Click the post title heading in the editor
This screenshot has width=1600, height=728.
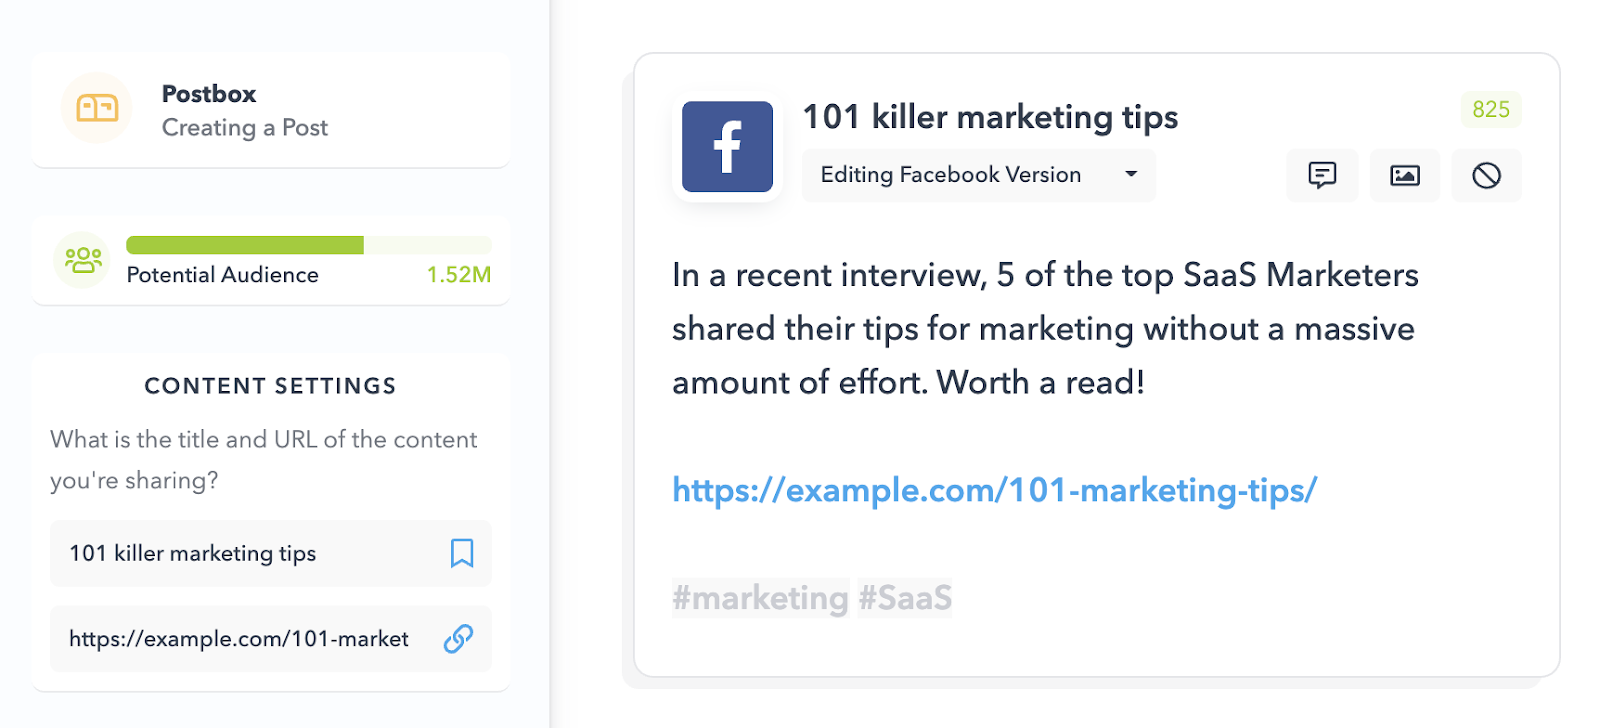990,117
